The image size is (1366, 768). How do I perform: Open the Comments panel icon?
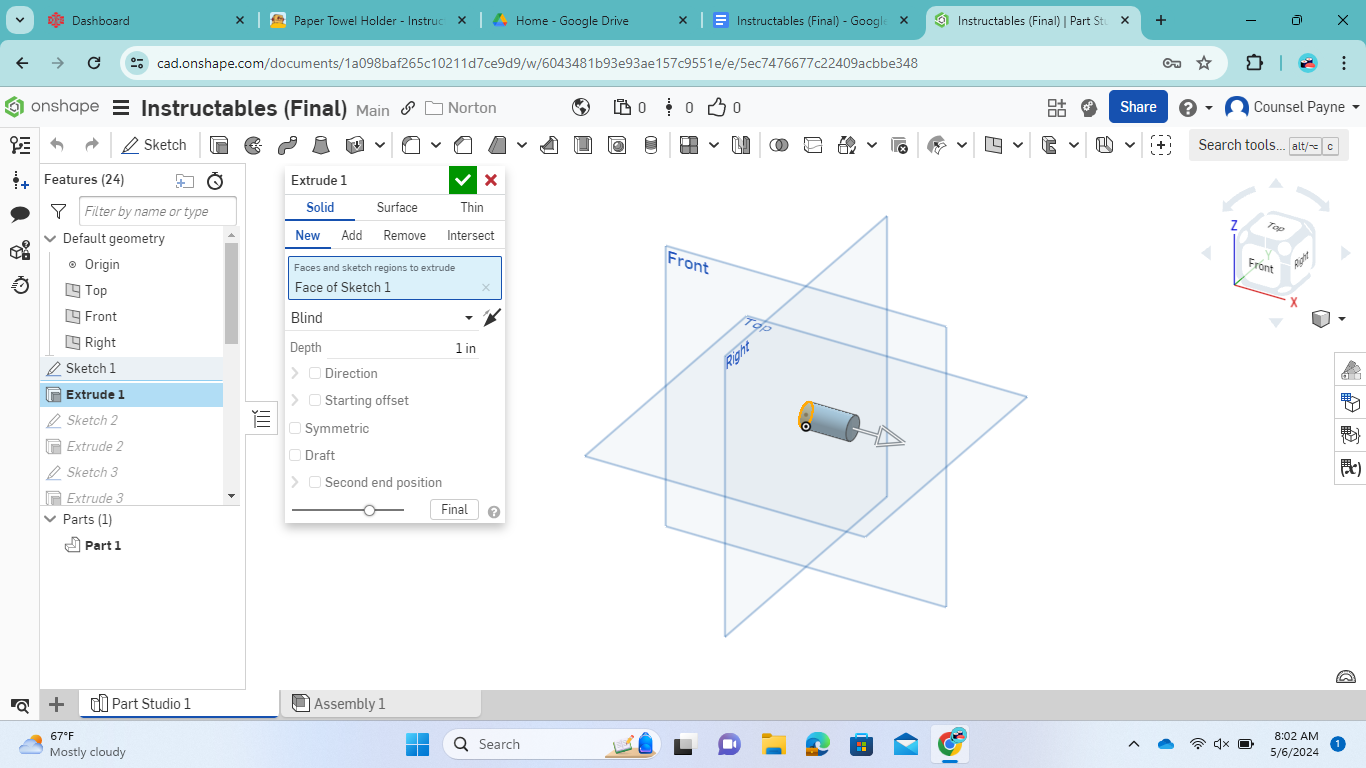coord(20,215)
